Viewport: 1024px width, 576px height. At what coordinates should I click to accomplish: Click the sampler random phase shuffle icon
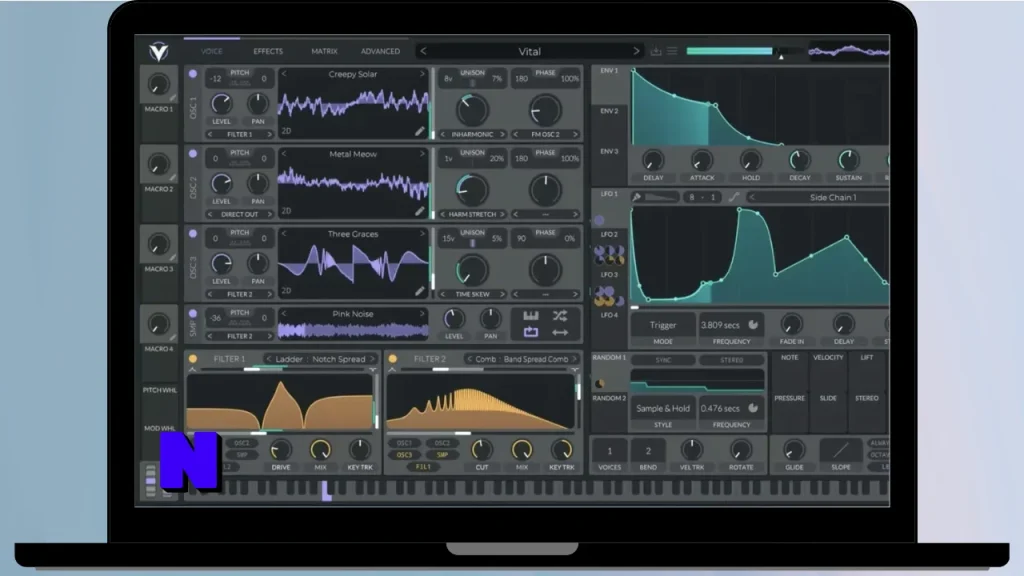pyautogui.click(x=560, y=316)
